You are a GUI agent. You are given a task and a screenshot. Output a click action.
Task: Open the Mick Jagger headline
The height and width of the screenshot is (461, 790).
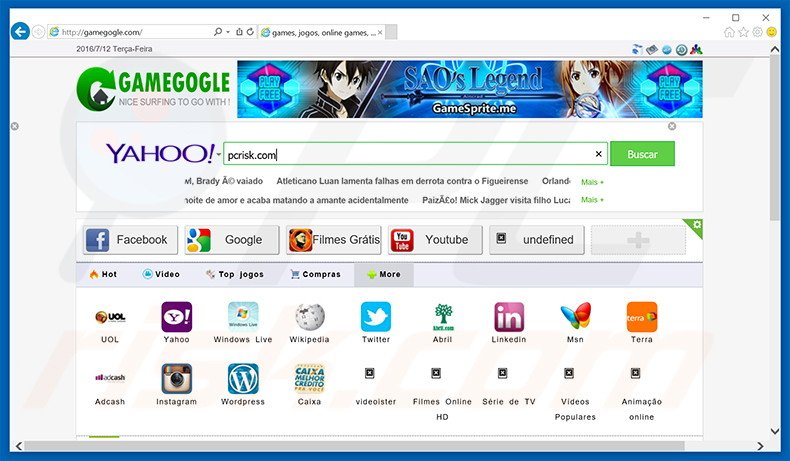pos(496,200)
